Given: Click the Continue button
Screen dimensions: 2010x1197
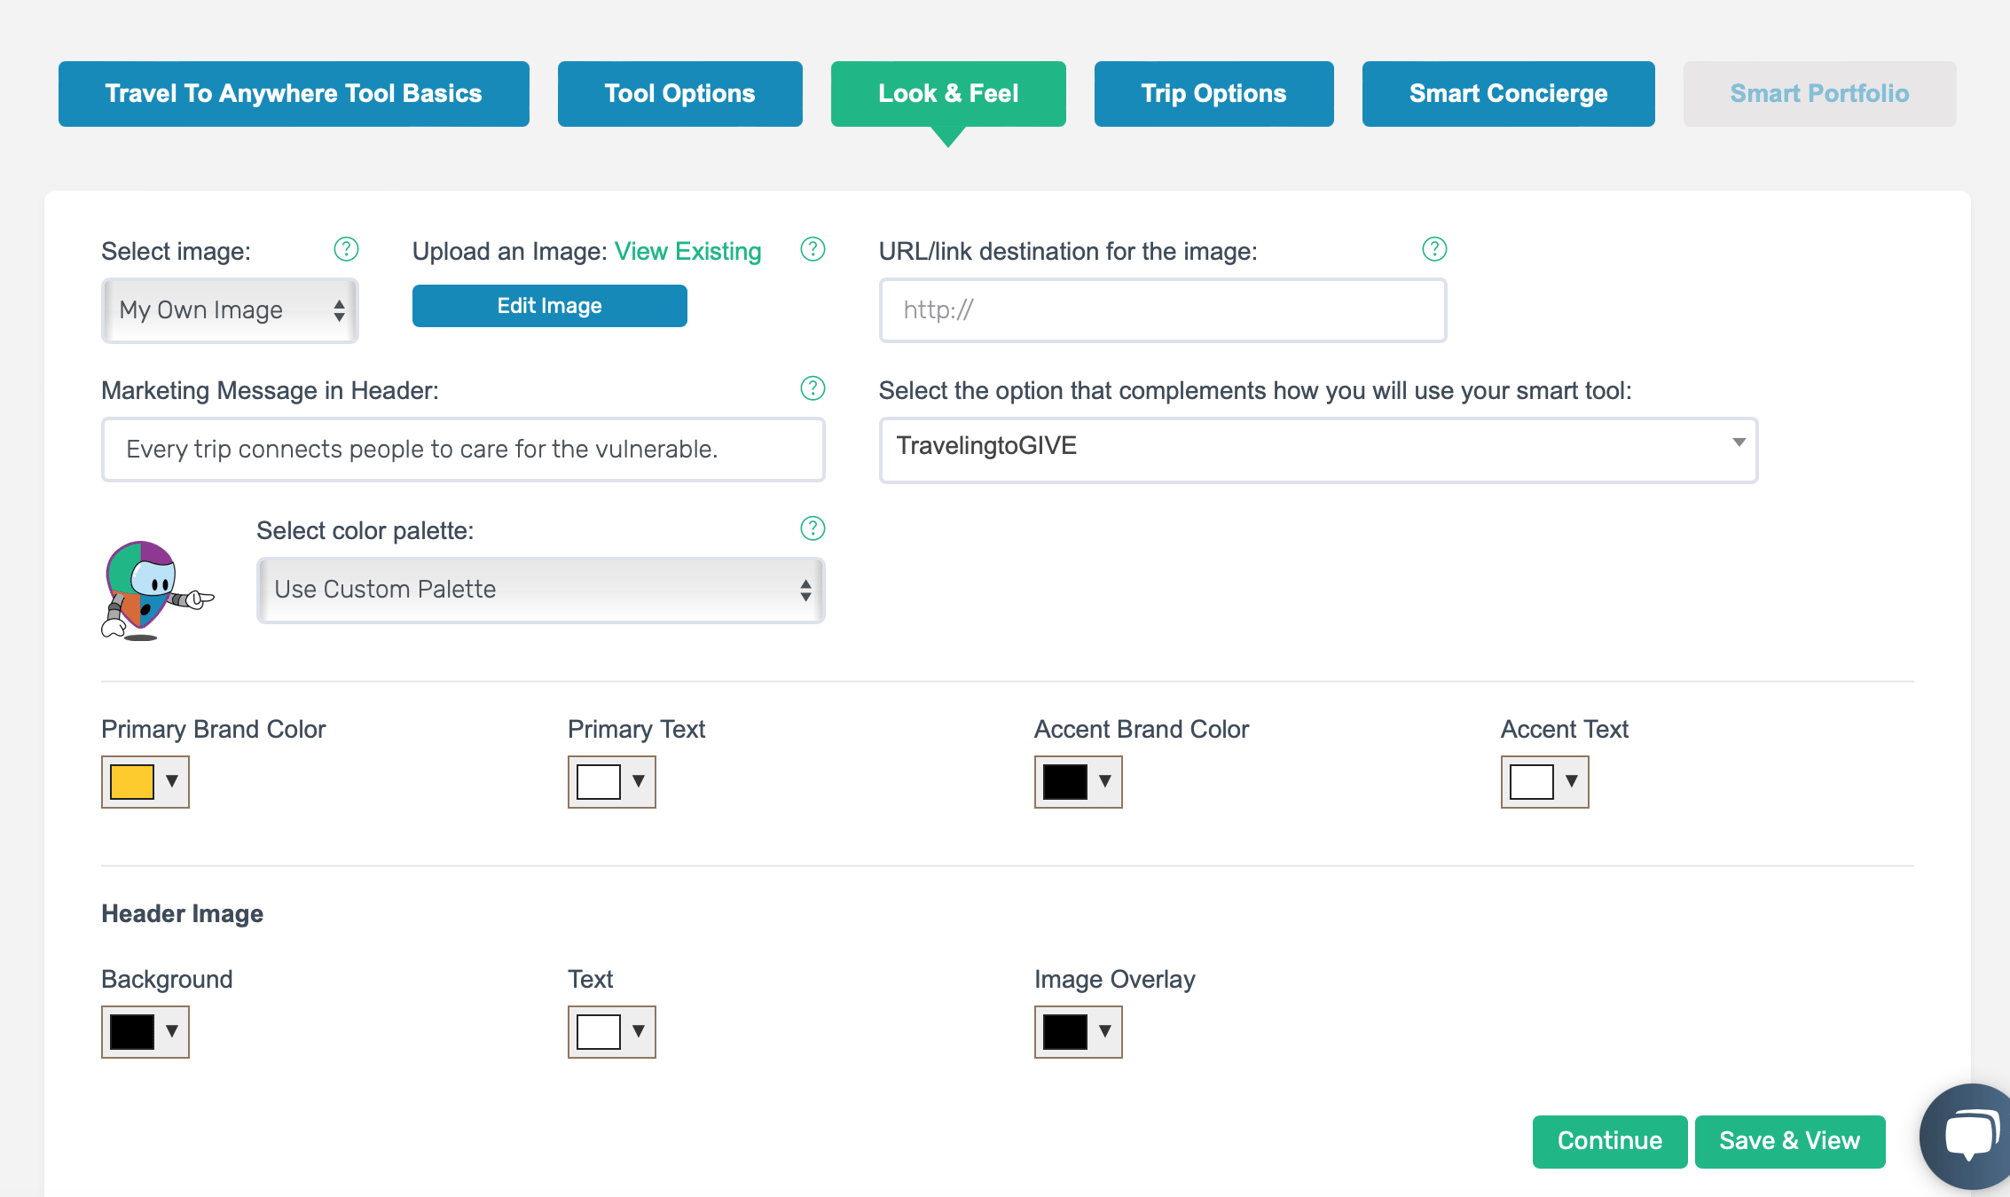Looking at the screenshot, I should 1609,1141.
